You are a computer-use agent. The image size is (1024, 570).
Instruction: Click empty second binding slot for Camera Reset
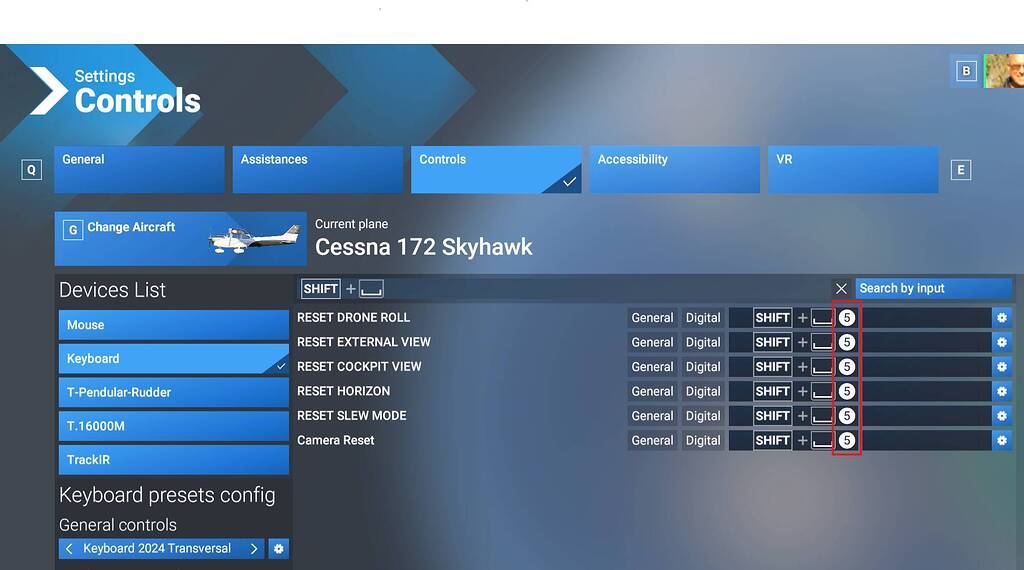click(x=926, y=441)
